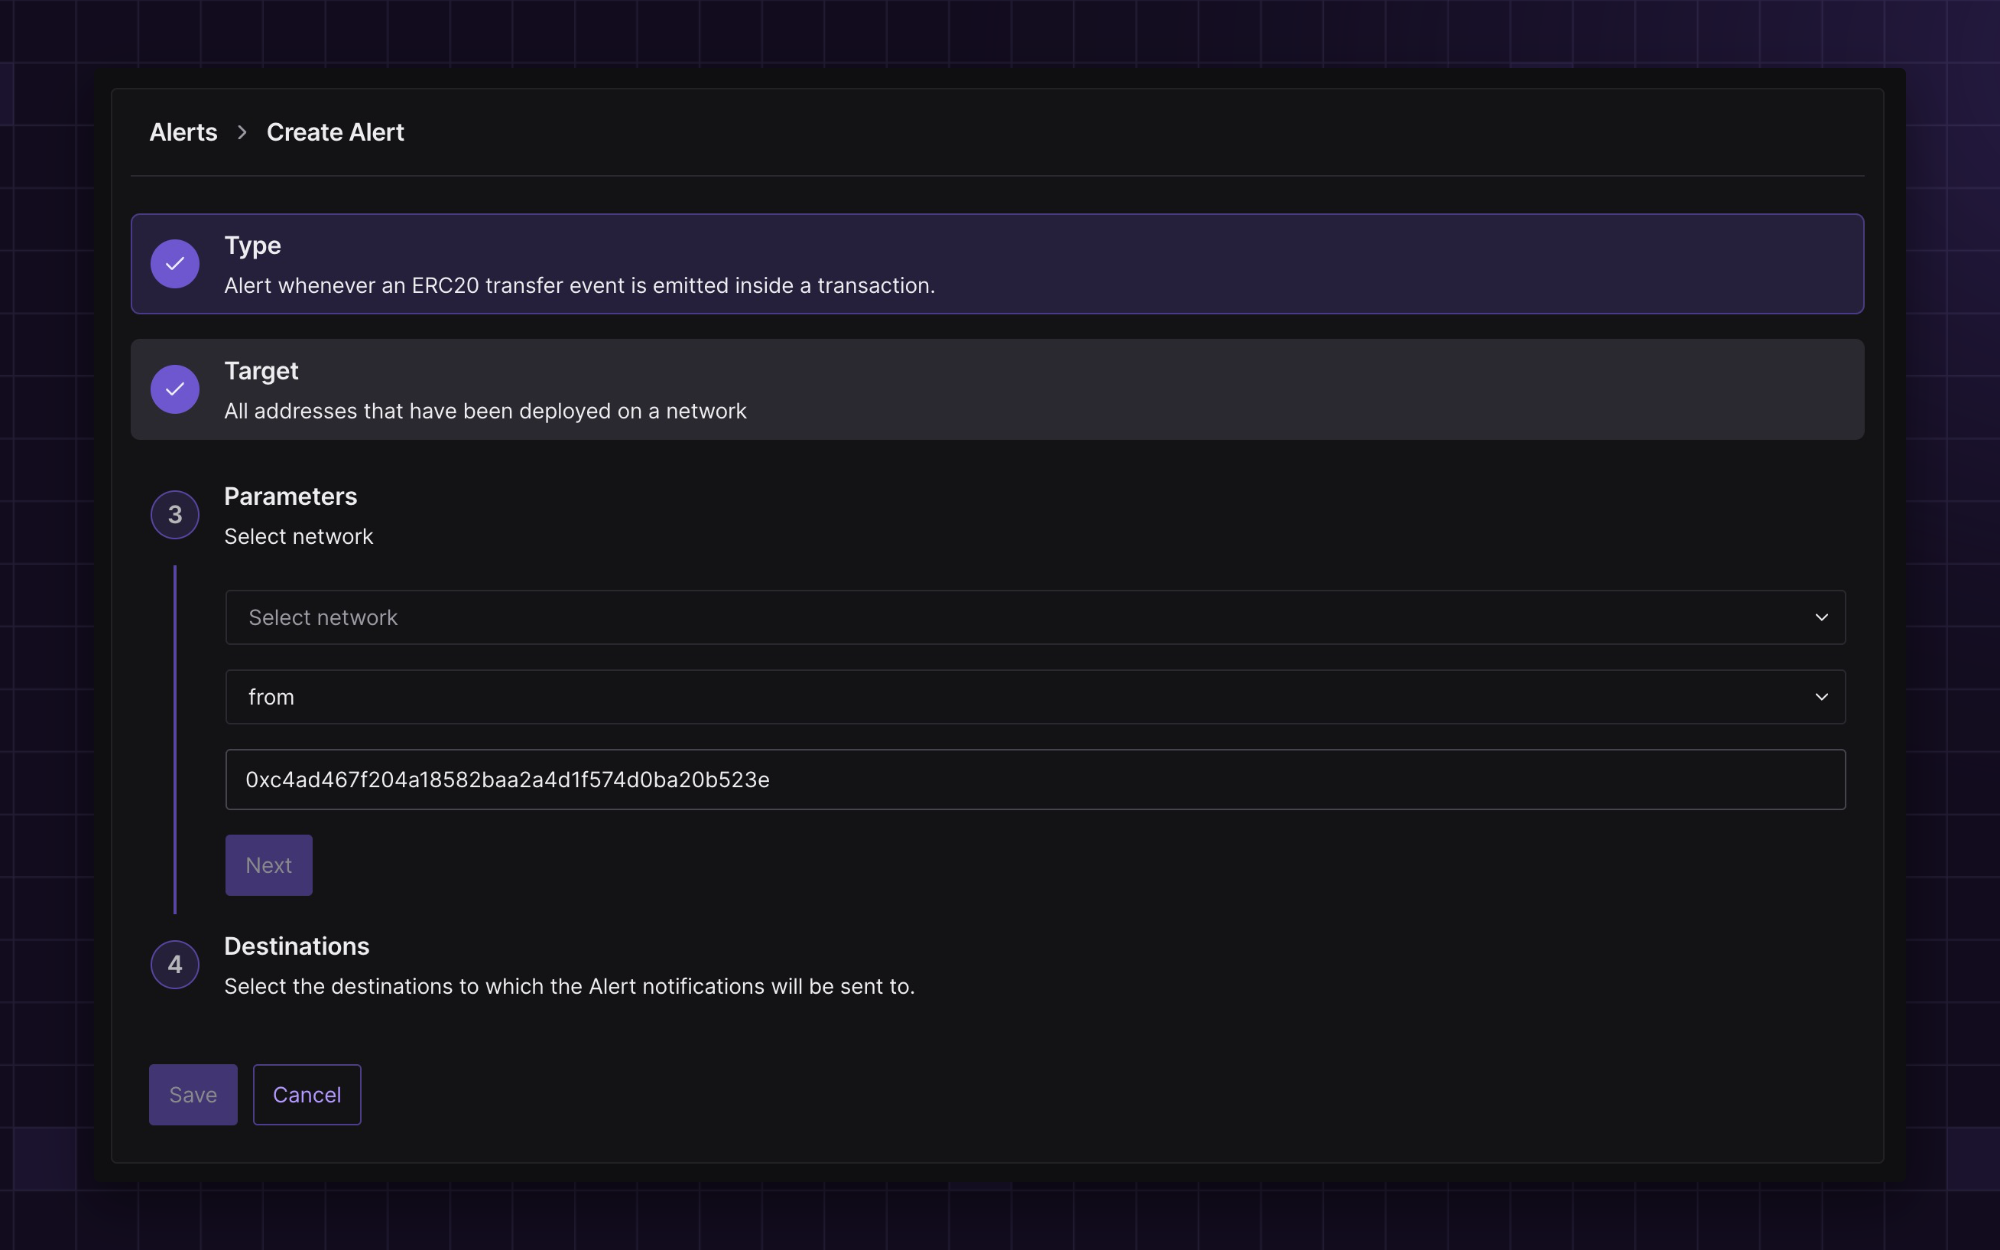Click the ERC20 transfer event description text
This screenshot has width=2000, height=1250.
point(579,286)
